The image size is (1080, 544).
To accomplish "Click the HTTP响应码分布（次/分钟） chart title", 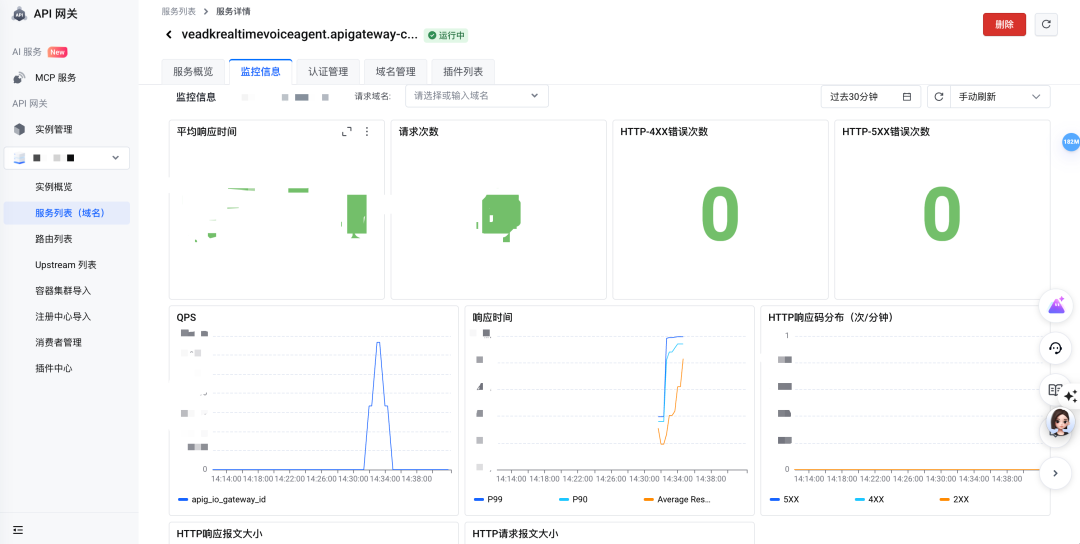I will point(831,317).
